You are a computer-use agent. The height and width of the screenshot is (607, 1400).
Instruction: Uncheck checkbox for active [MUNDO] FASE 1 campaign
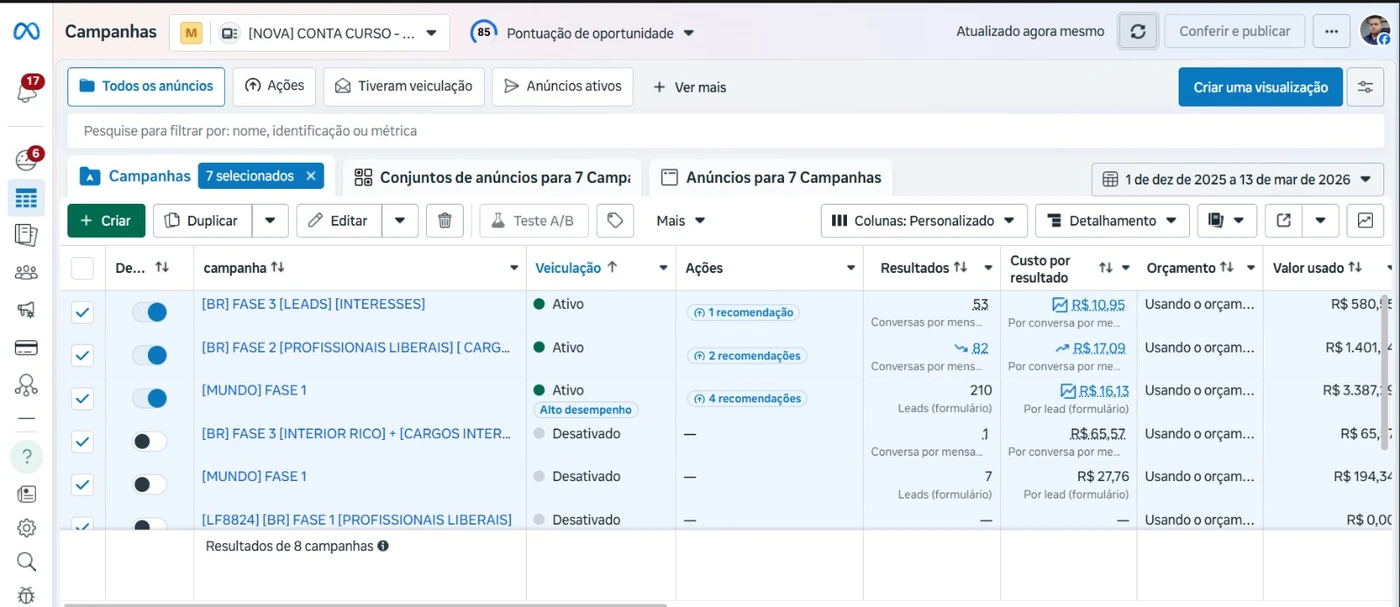[x=82, y=398]
